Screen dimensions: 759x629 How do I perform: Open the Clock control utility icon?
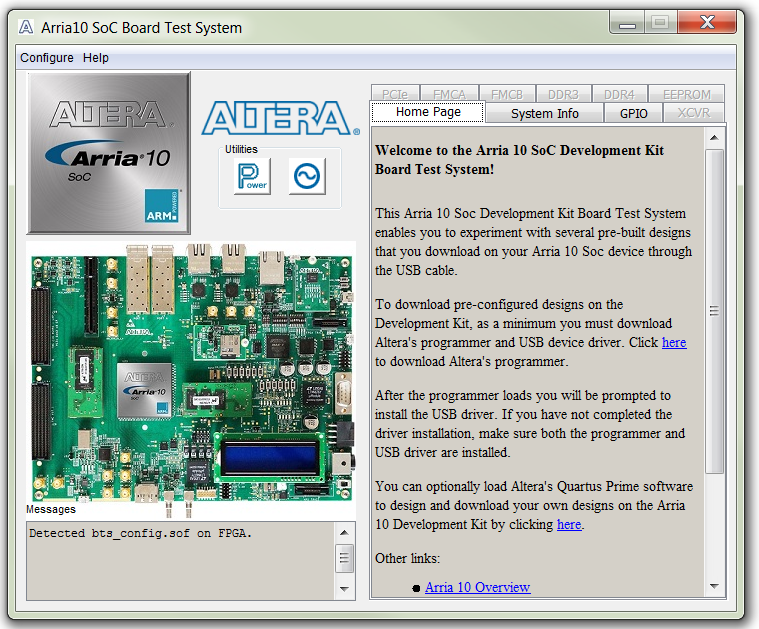tap(307, 176)
